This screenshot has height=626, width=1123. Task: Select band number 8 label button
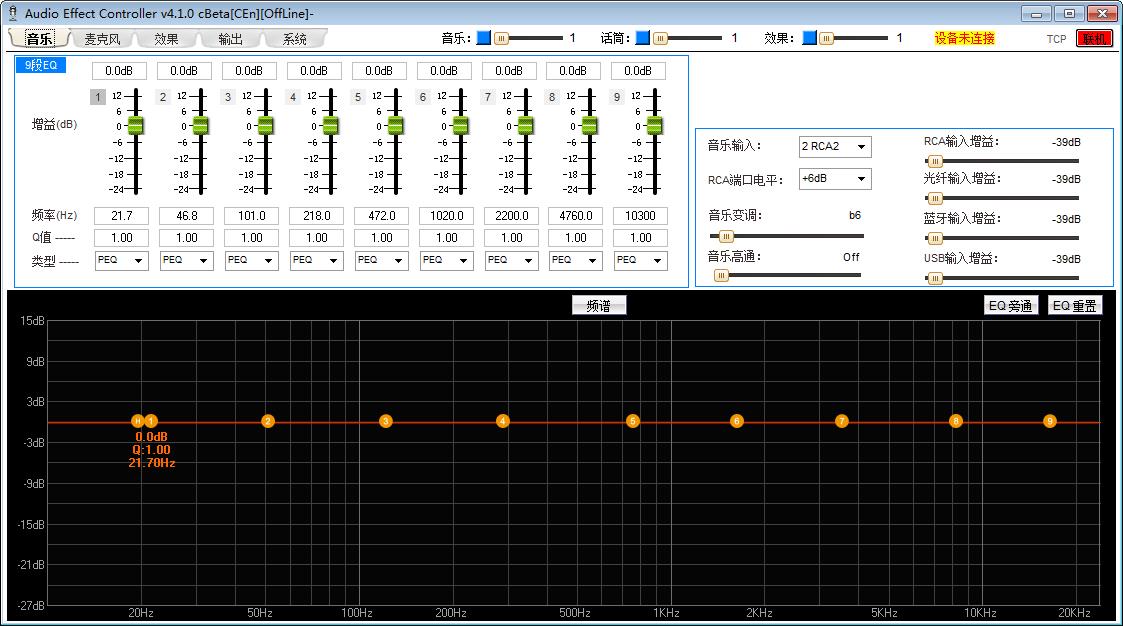pyautogui.click(x=551, y=97)
